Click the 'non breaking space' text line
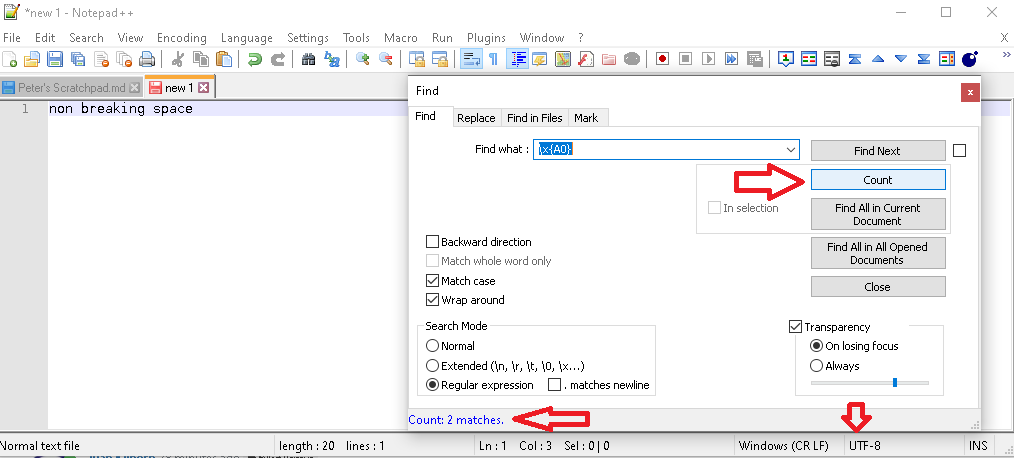 pos(121,109)
